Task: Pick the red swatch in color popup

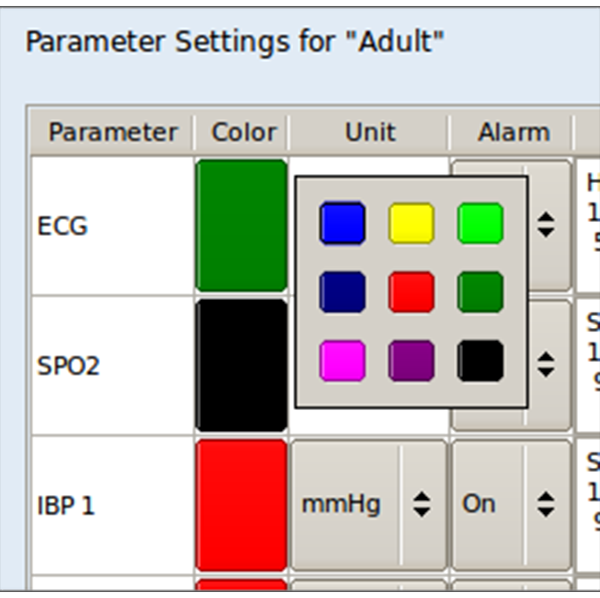Action: click(411, 292)
